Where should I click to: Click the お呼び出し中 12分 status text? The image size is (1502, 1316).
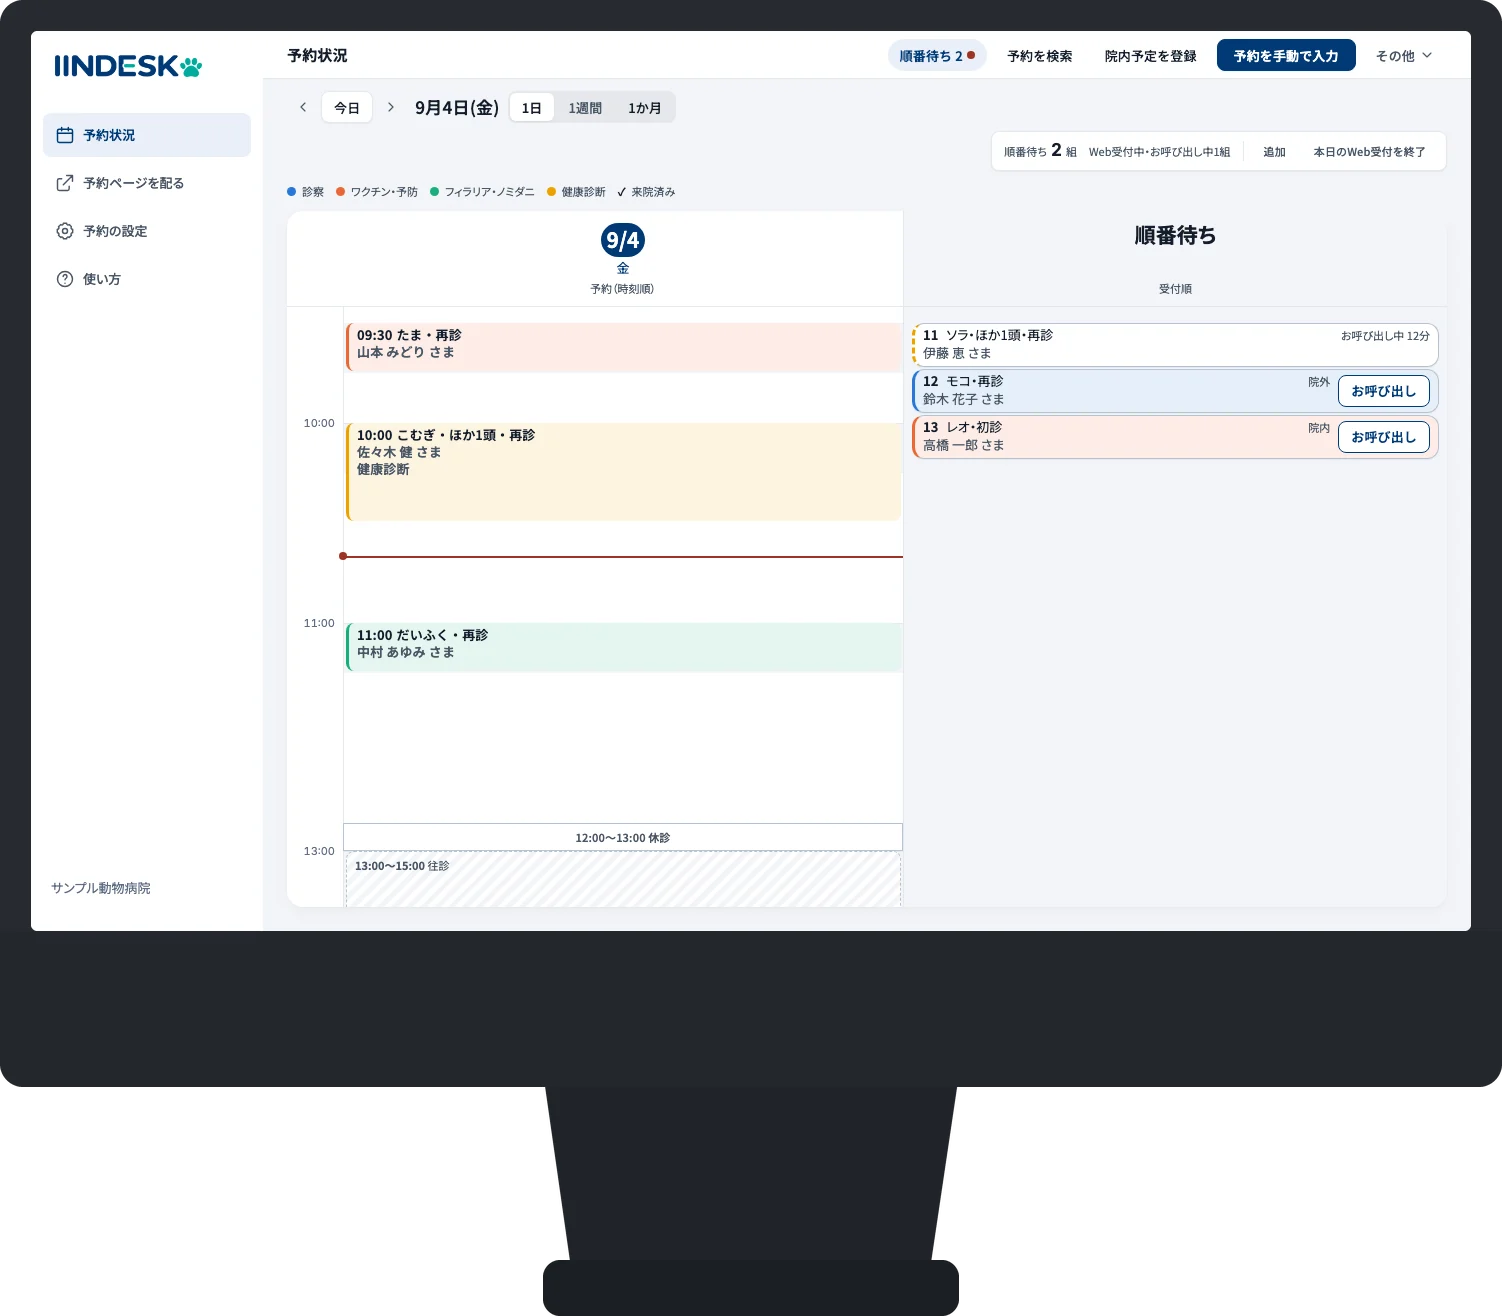tap(1385, 336)
